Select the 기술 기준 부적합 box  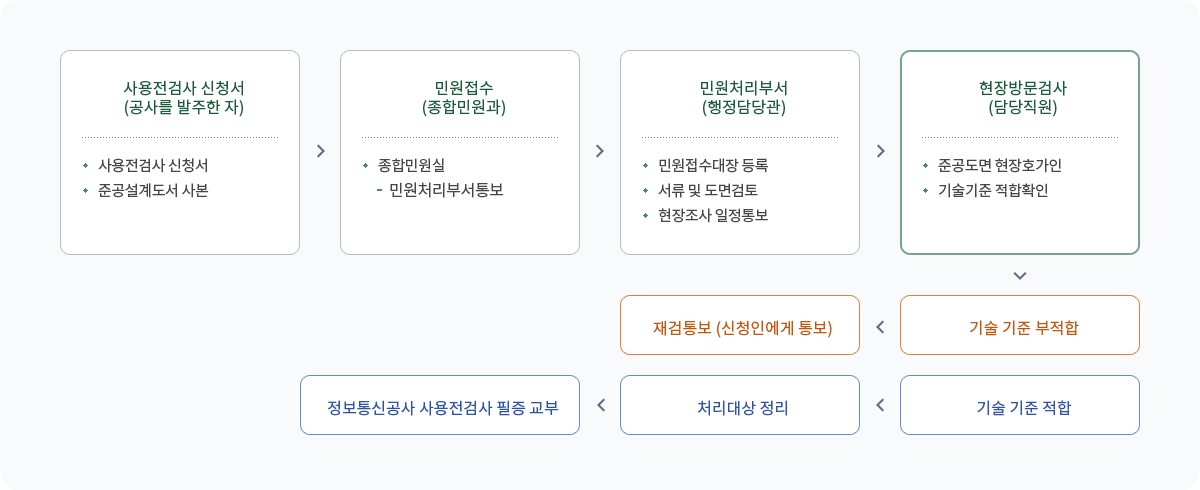[1020, 325]
